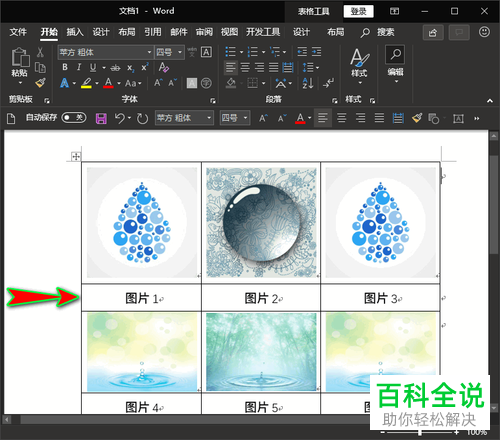Click the Copy icon in clipboard group

coord(40,68)
